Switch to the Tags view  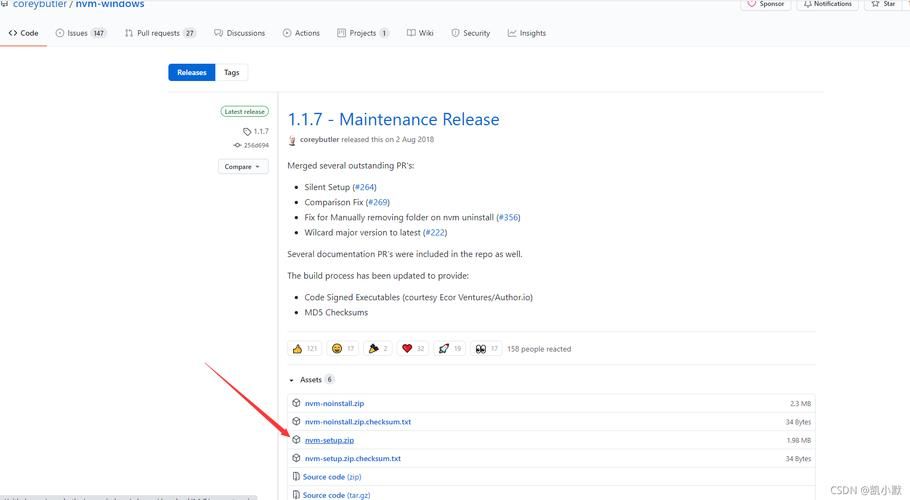click(232, 73)
